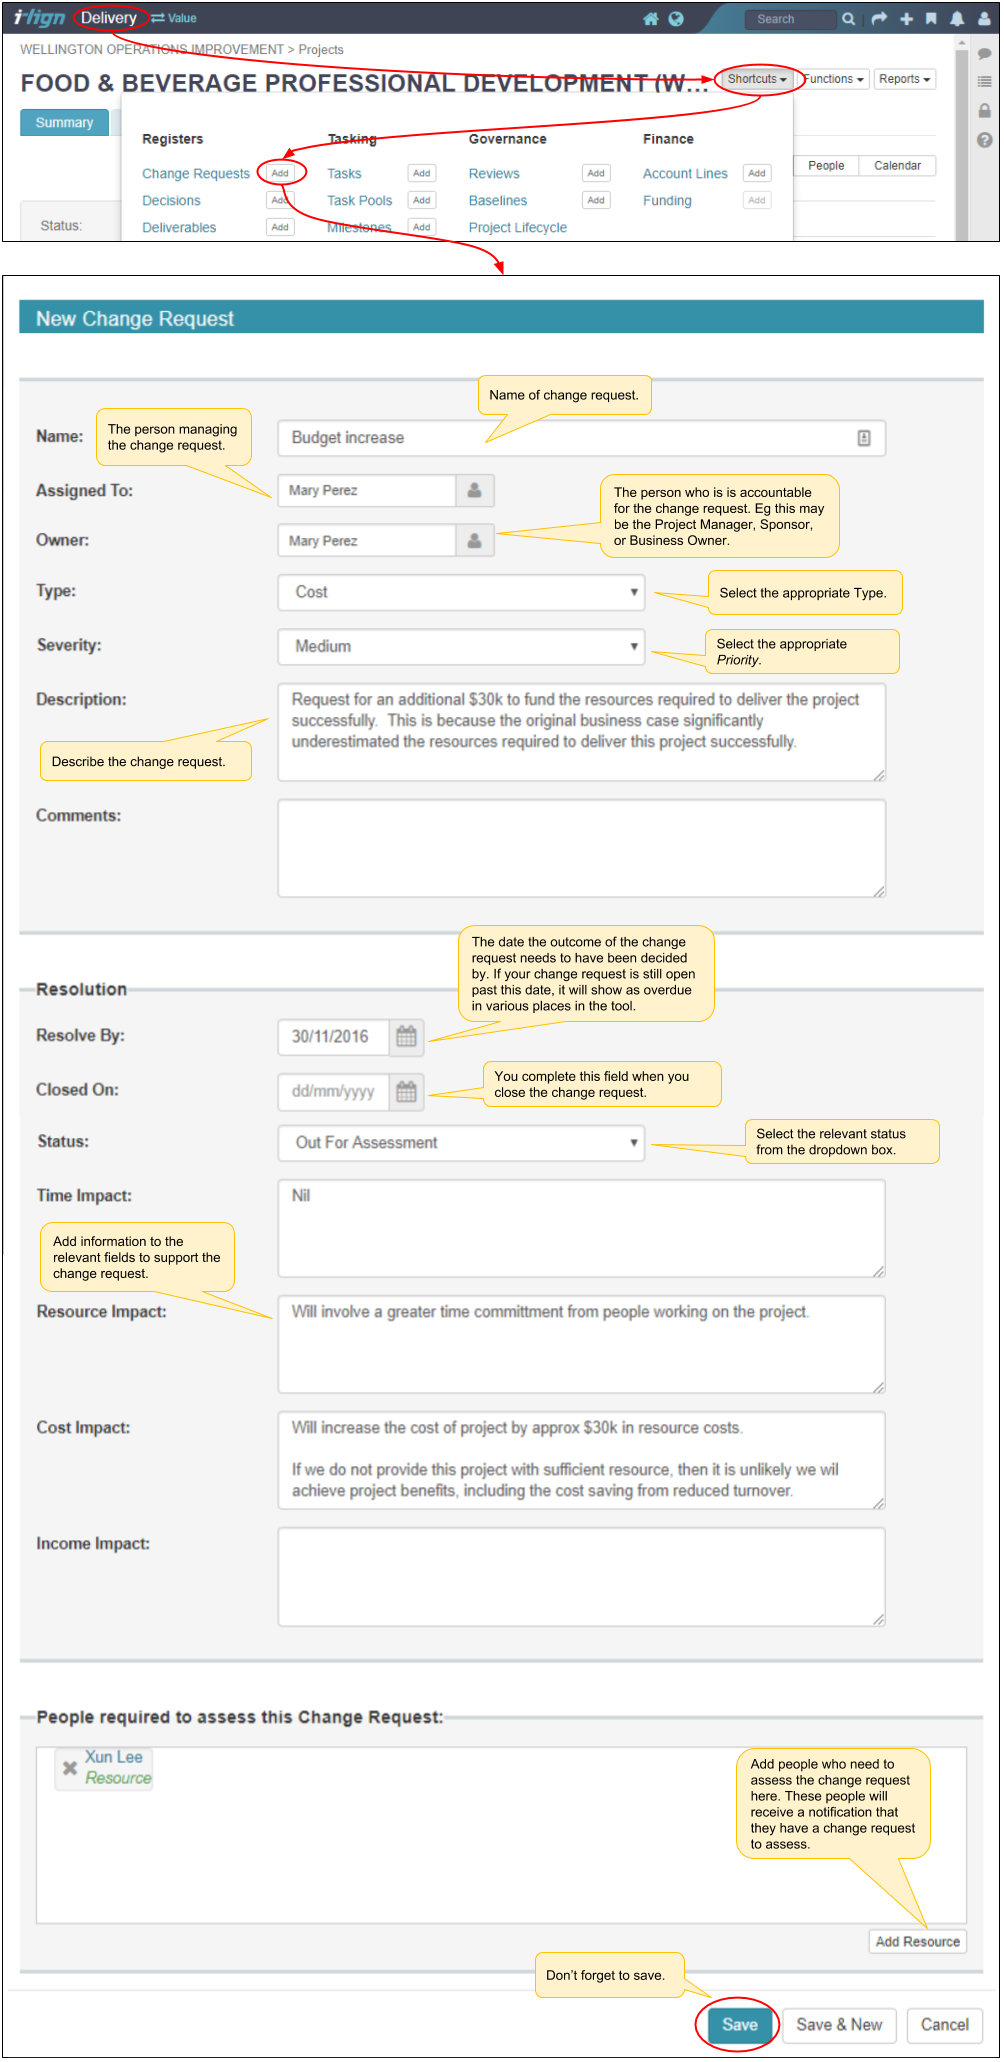Click the Add Resource button

point(918,1942)
